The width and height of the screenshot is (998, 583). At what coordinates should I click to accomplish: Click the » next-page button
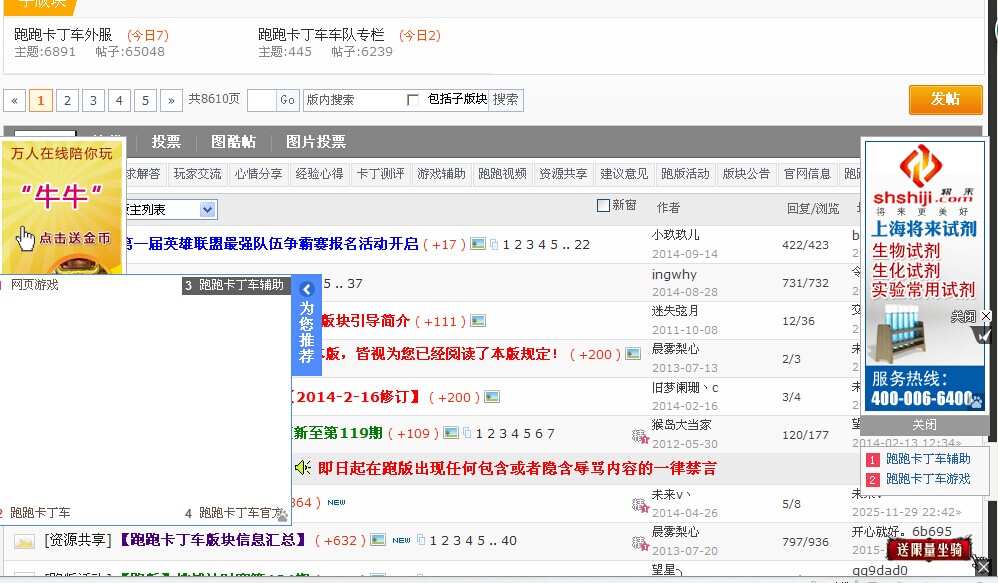click(x=171, y=100)
